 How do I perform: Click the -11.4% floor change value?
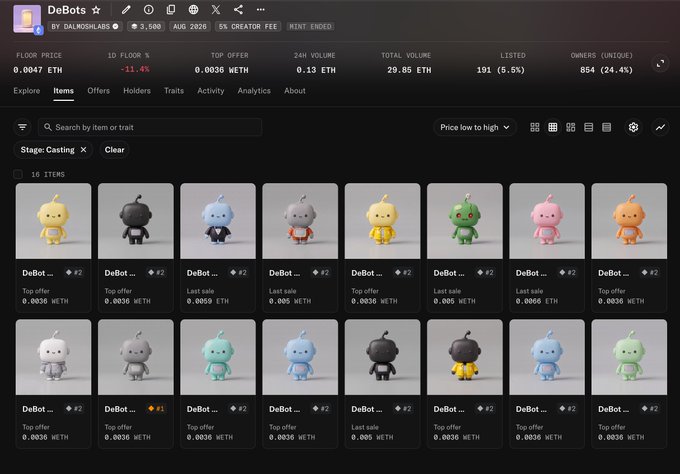coord(134,69)
